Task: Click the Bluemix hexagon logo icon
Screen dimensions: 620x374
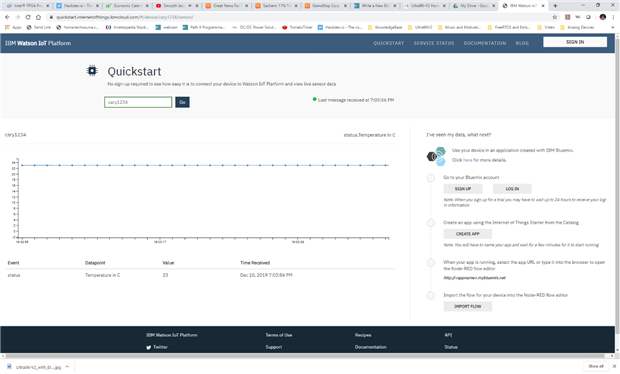Action: (436, 156)
